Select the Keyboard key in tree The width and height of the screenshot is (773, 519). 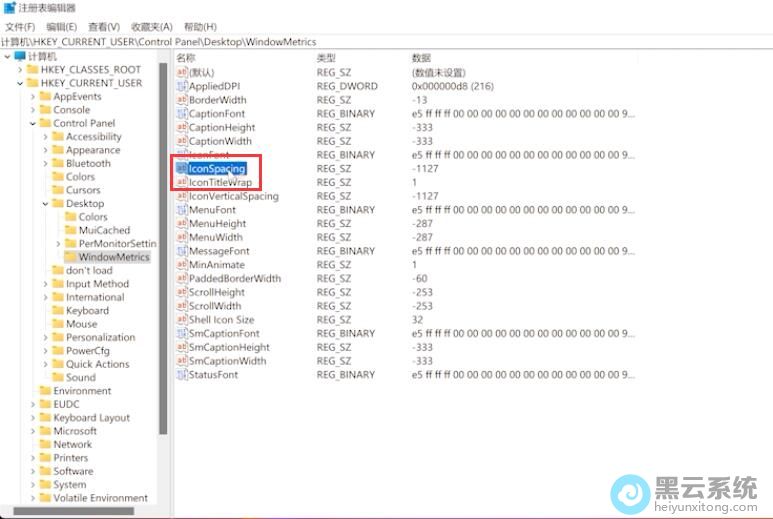pos(87,311)
